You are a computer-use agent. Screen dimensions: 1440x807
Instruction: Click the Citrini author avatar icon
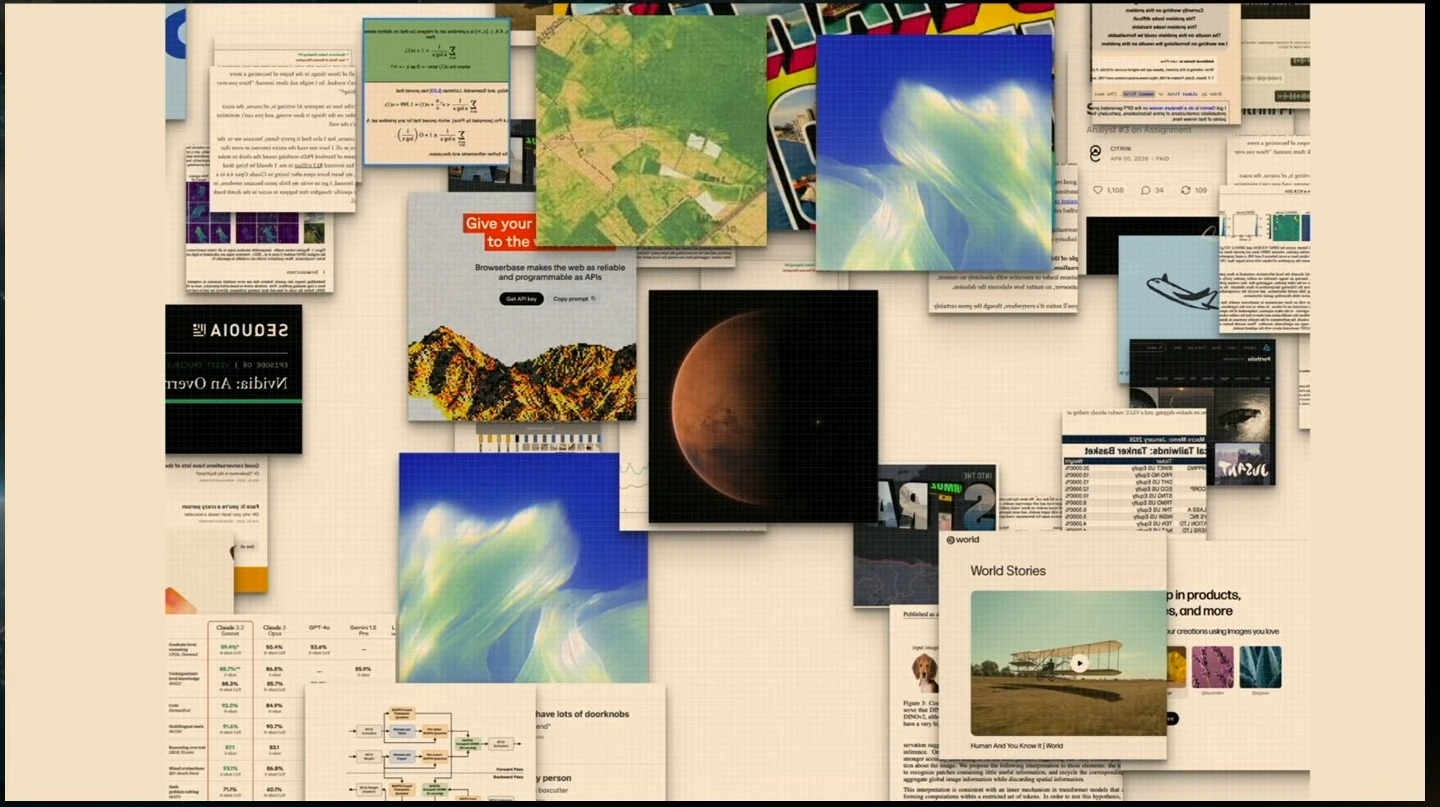1095,153
